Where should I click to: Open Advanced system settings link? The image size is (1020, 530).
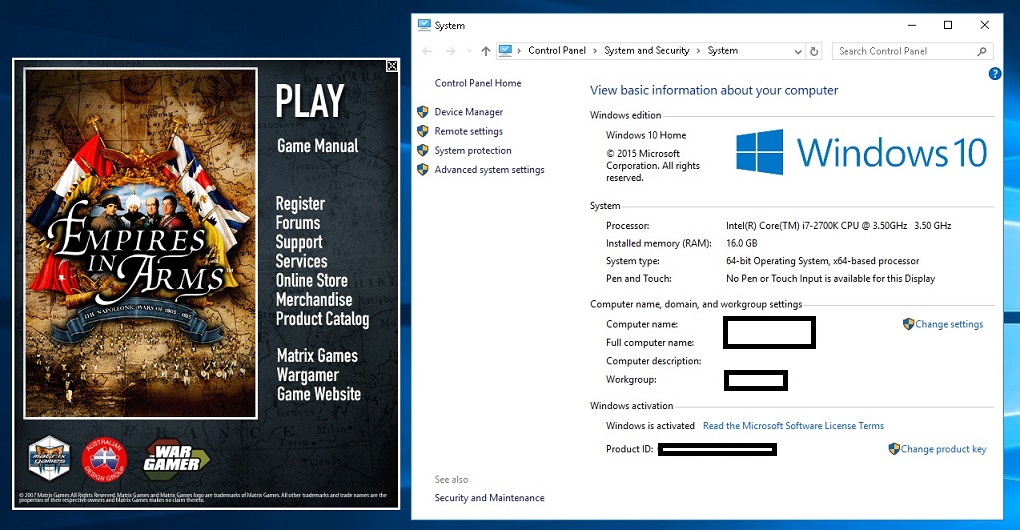[x=489, y=170]
